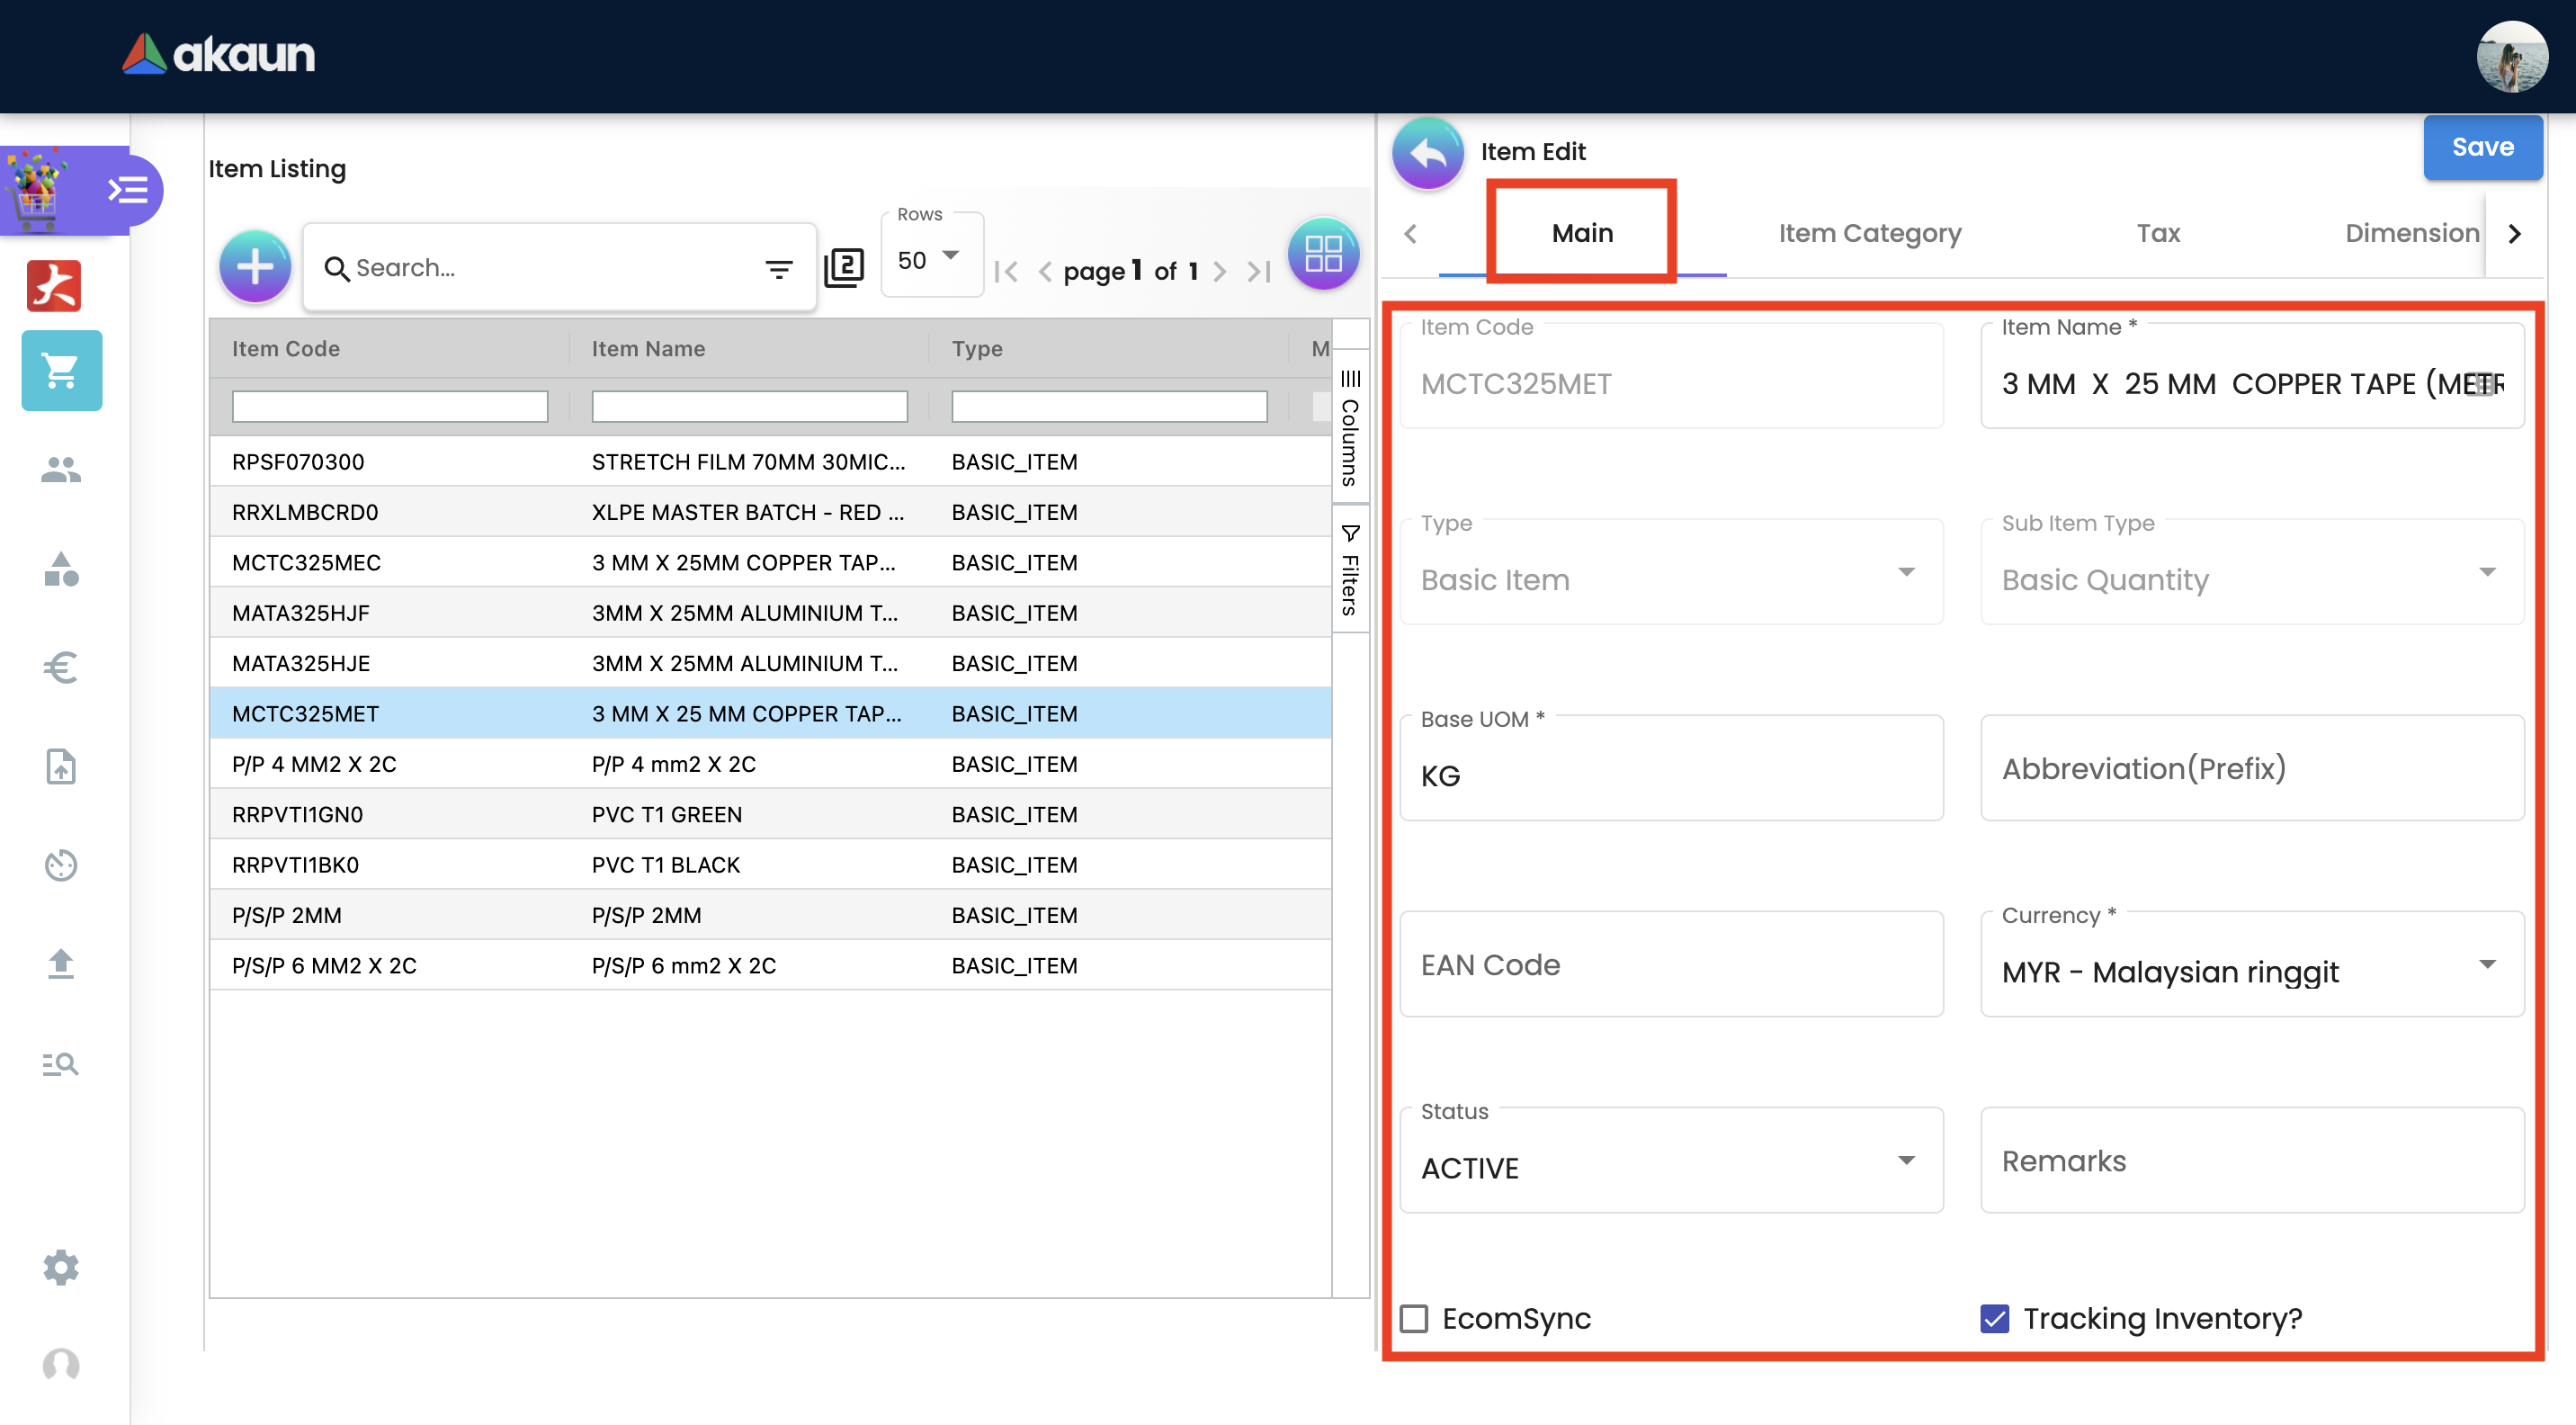Open the shopping cart sidebar module
Image resolution: width=2576 pixels, height=1425 pixels.
(61, 371)
